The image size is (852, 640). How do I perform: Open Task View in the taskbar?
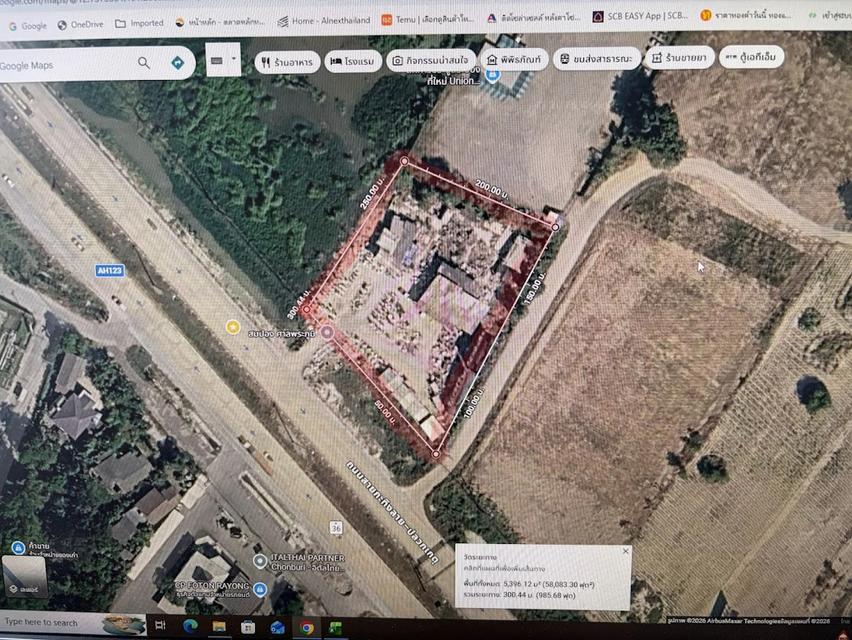pos(160,625)
